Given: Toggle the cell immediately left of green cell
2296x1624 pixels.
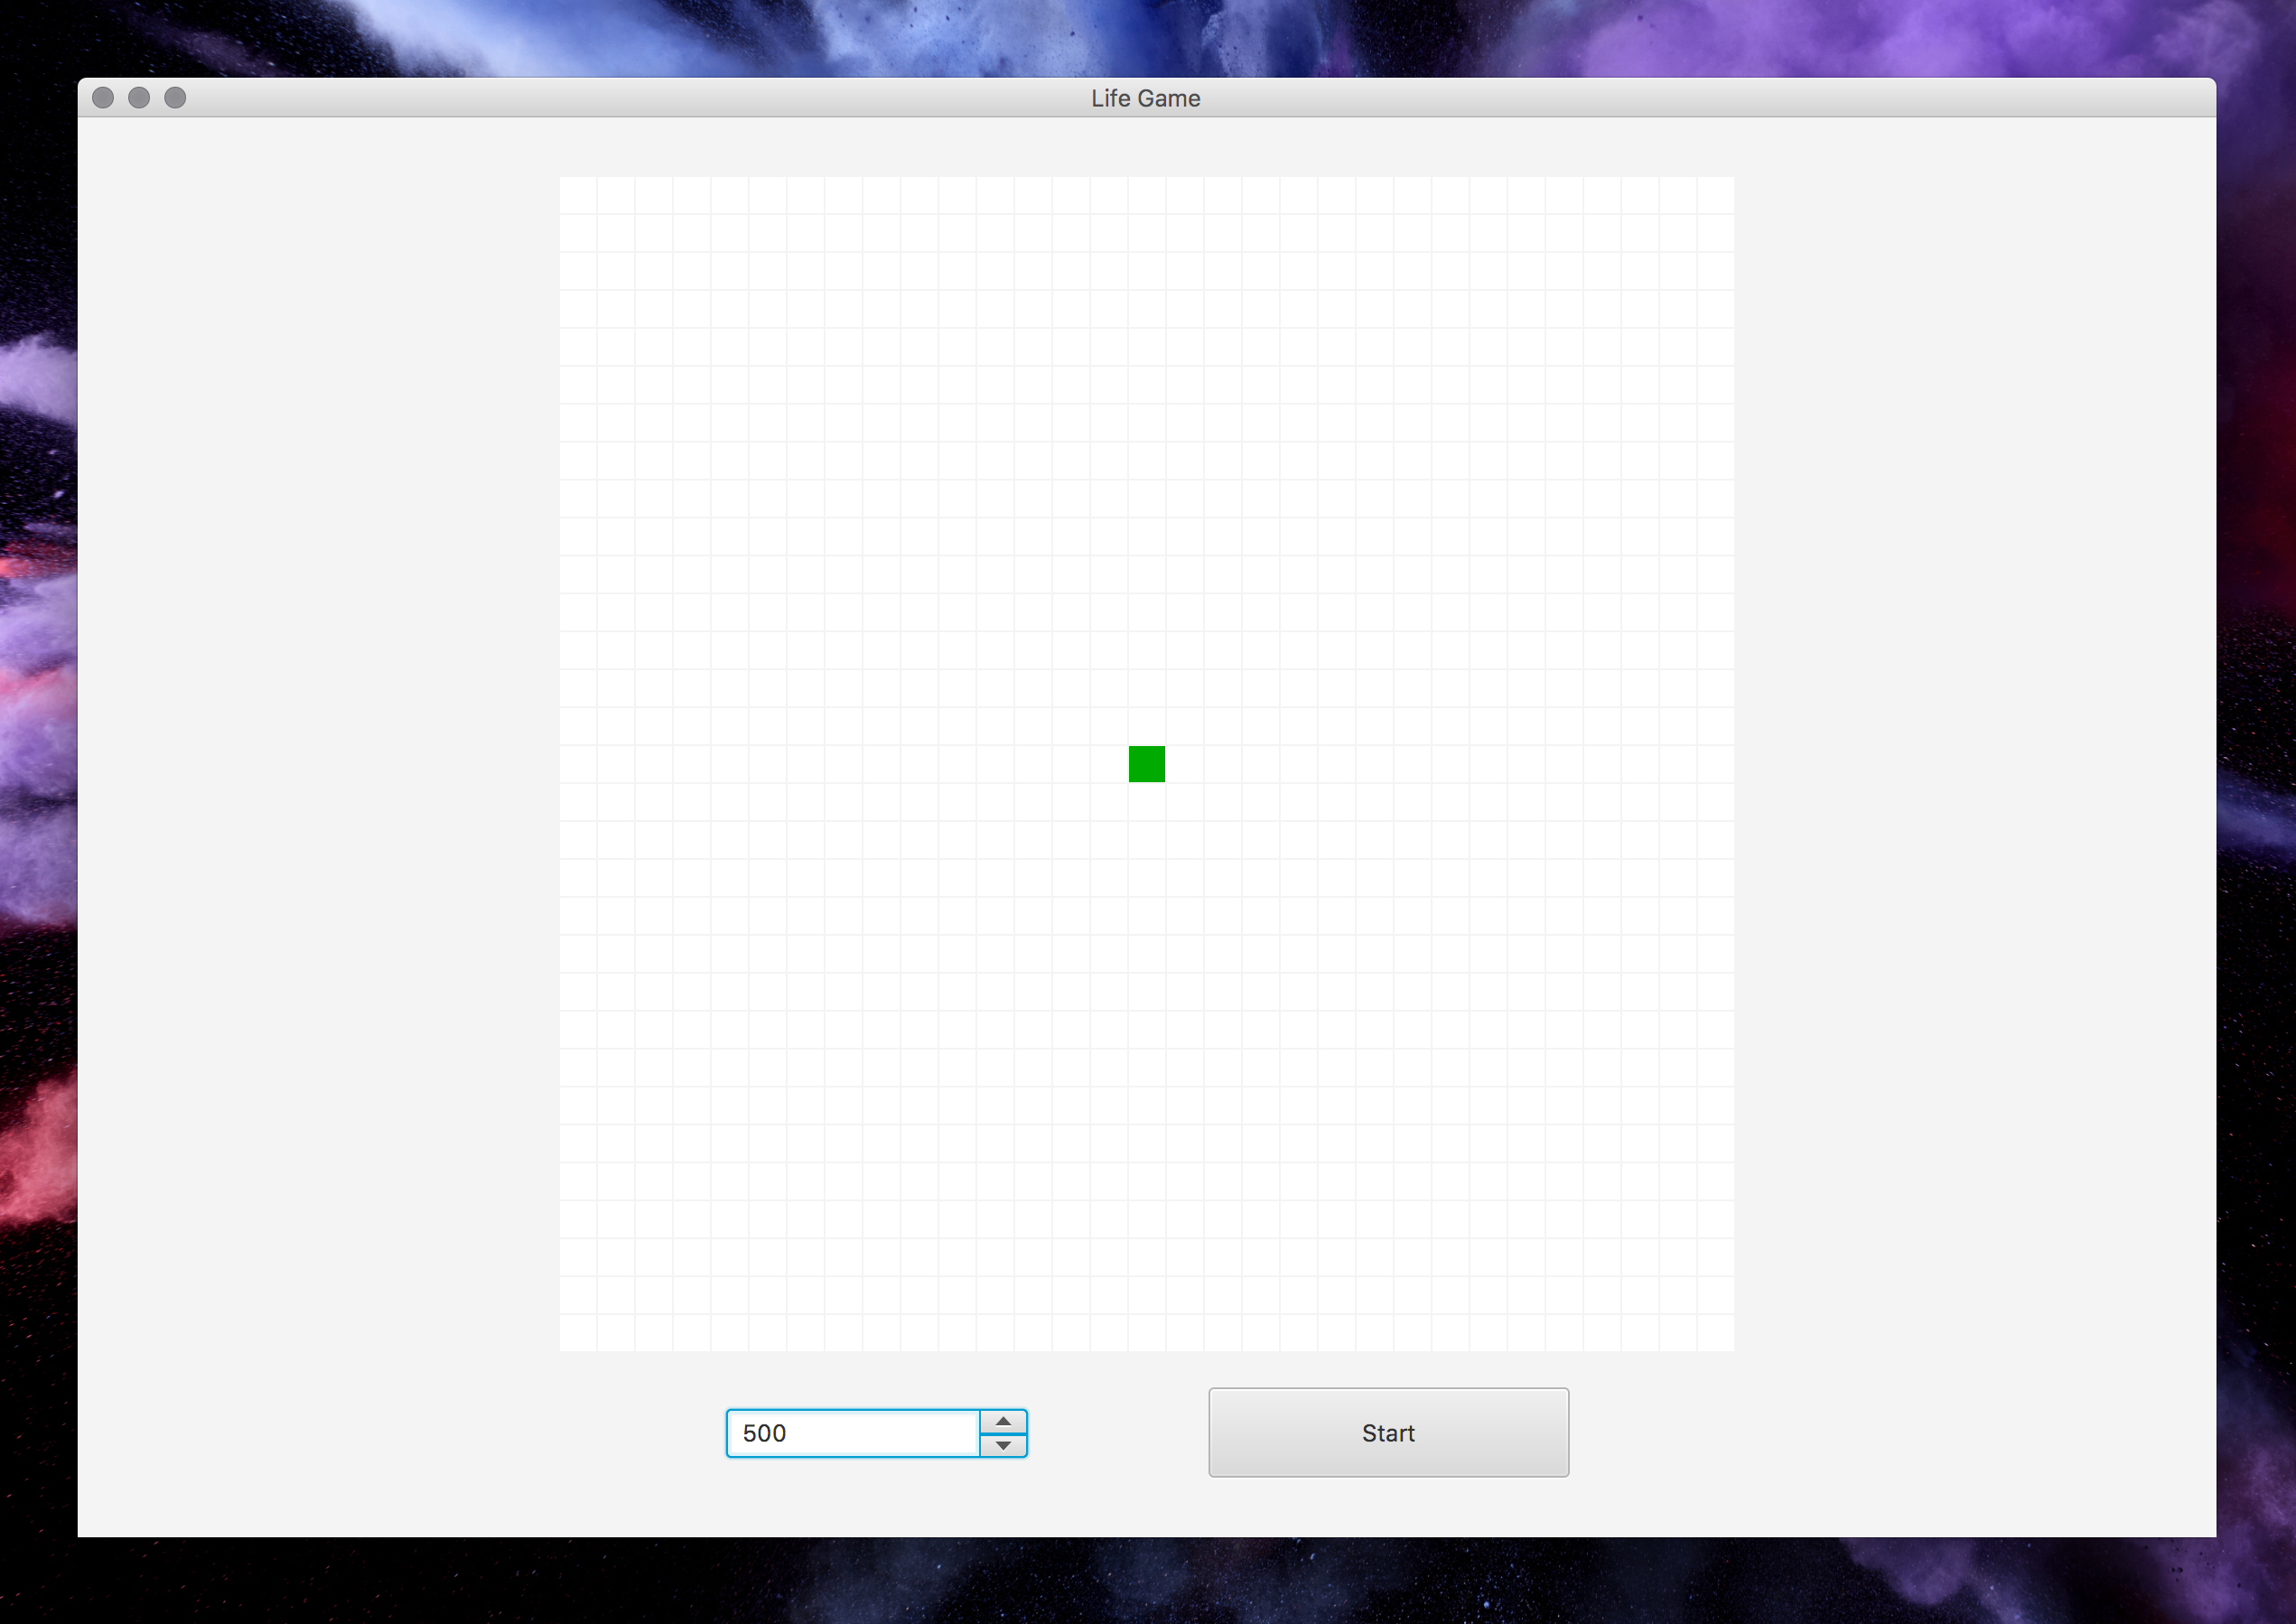Looking at the screenshot, I should 1109,764.
